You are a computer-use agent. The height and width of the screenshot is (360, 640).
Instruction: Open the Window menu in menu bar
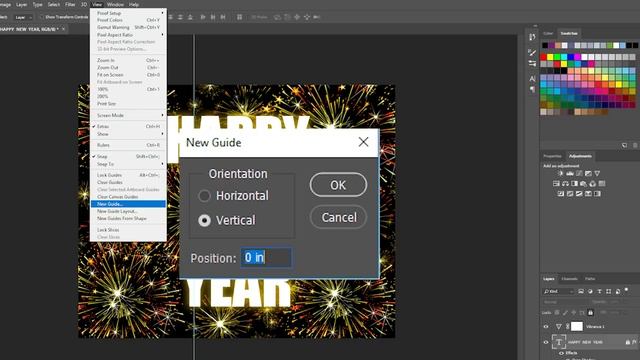115,4
